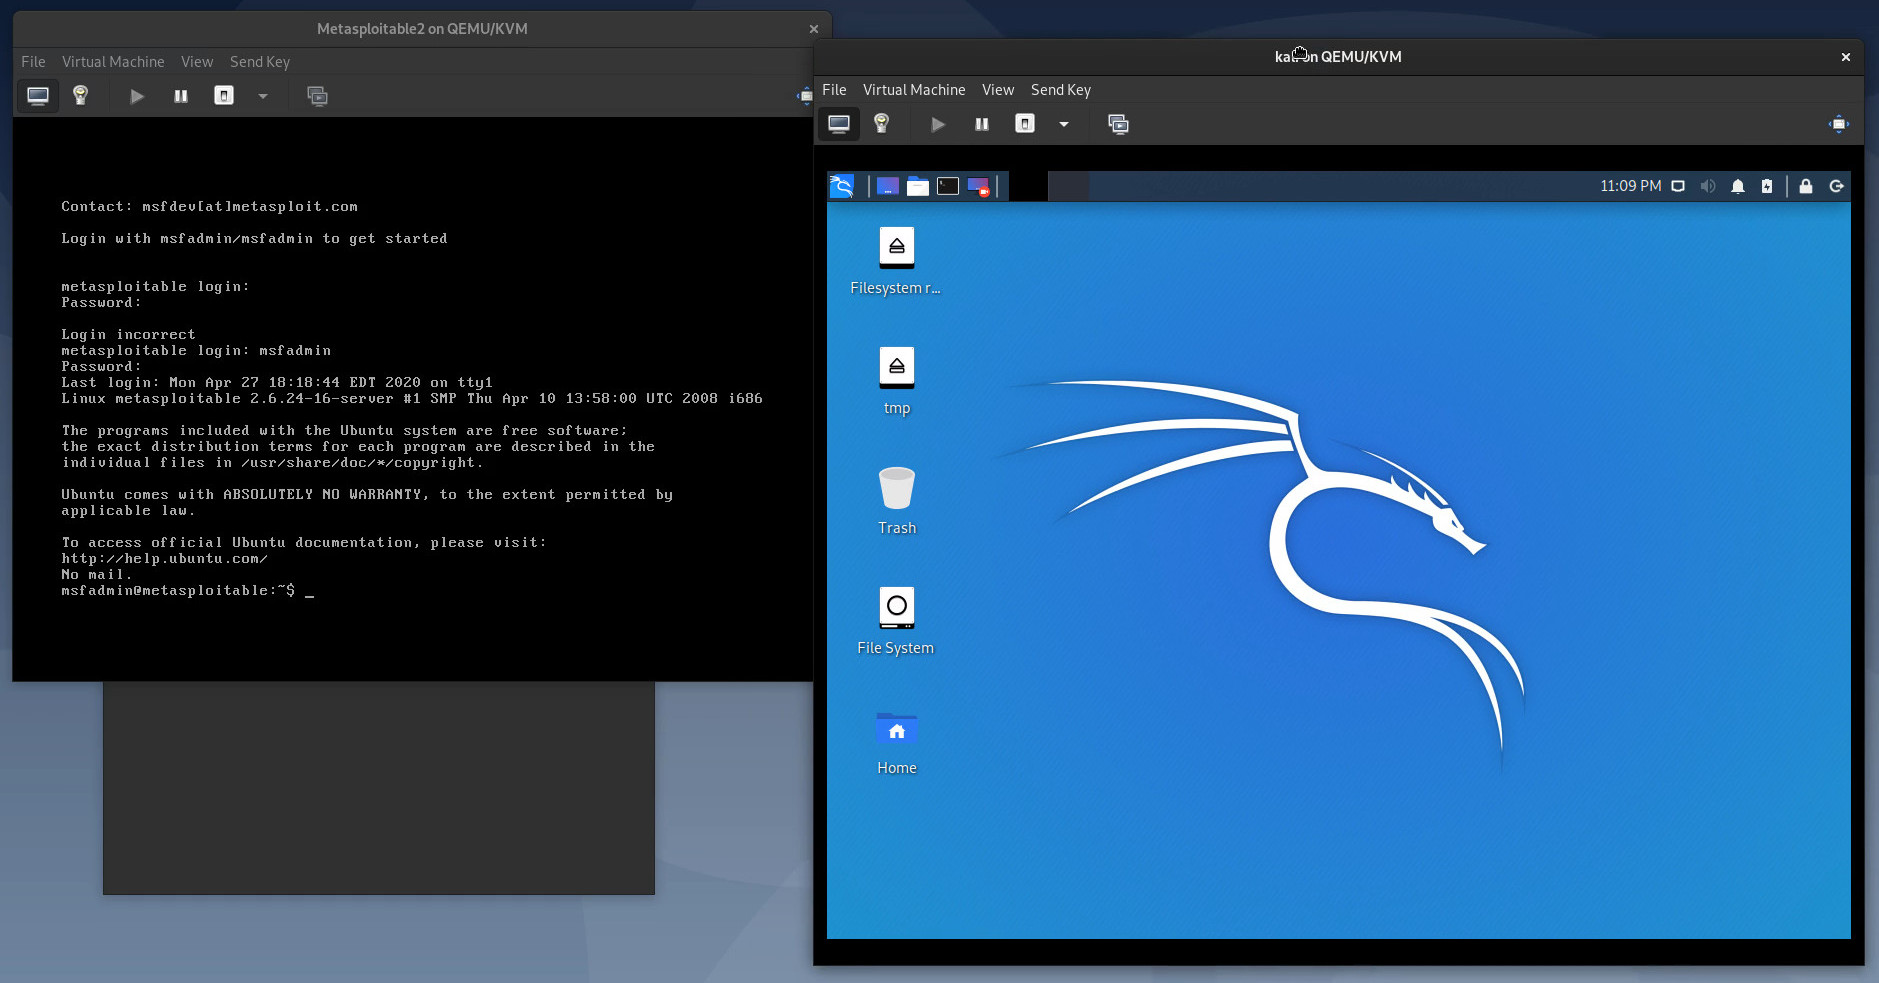
Task: Pause the kali virtual machine
Action: 980,124
